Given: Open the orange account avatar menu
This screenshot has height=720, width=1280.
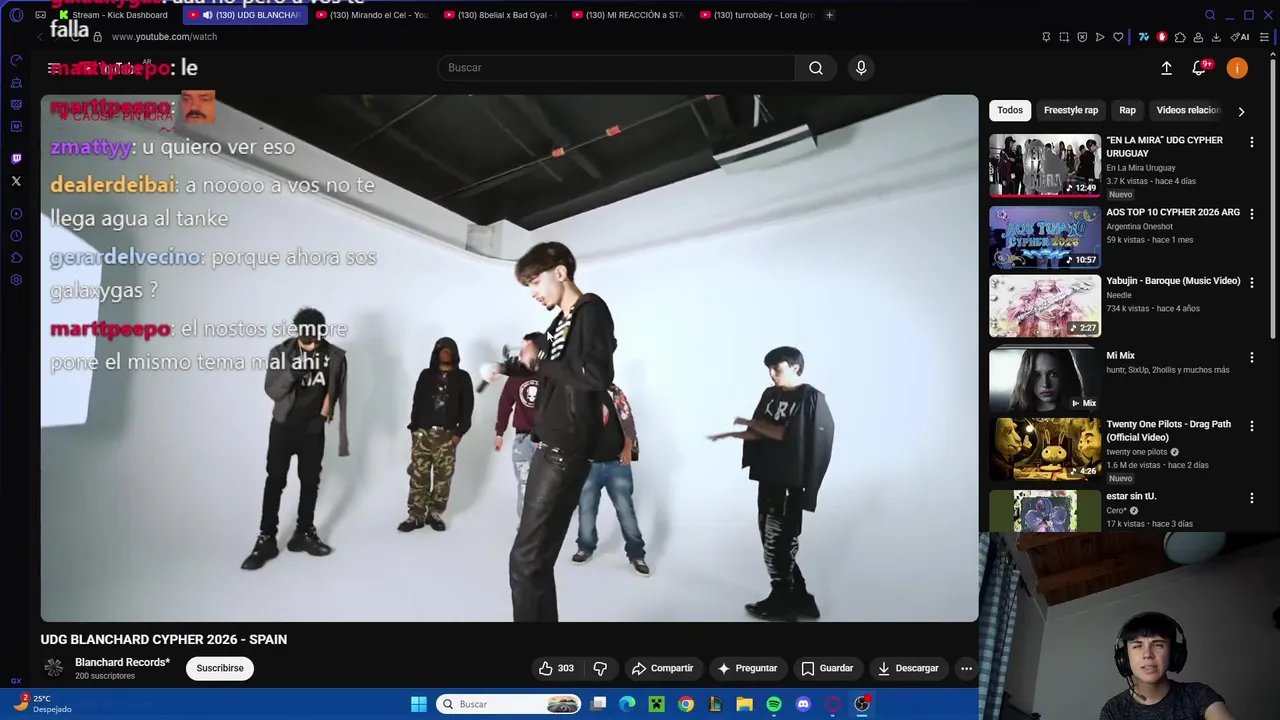Looking at the screenshot, I should tap(1237, 68).
